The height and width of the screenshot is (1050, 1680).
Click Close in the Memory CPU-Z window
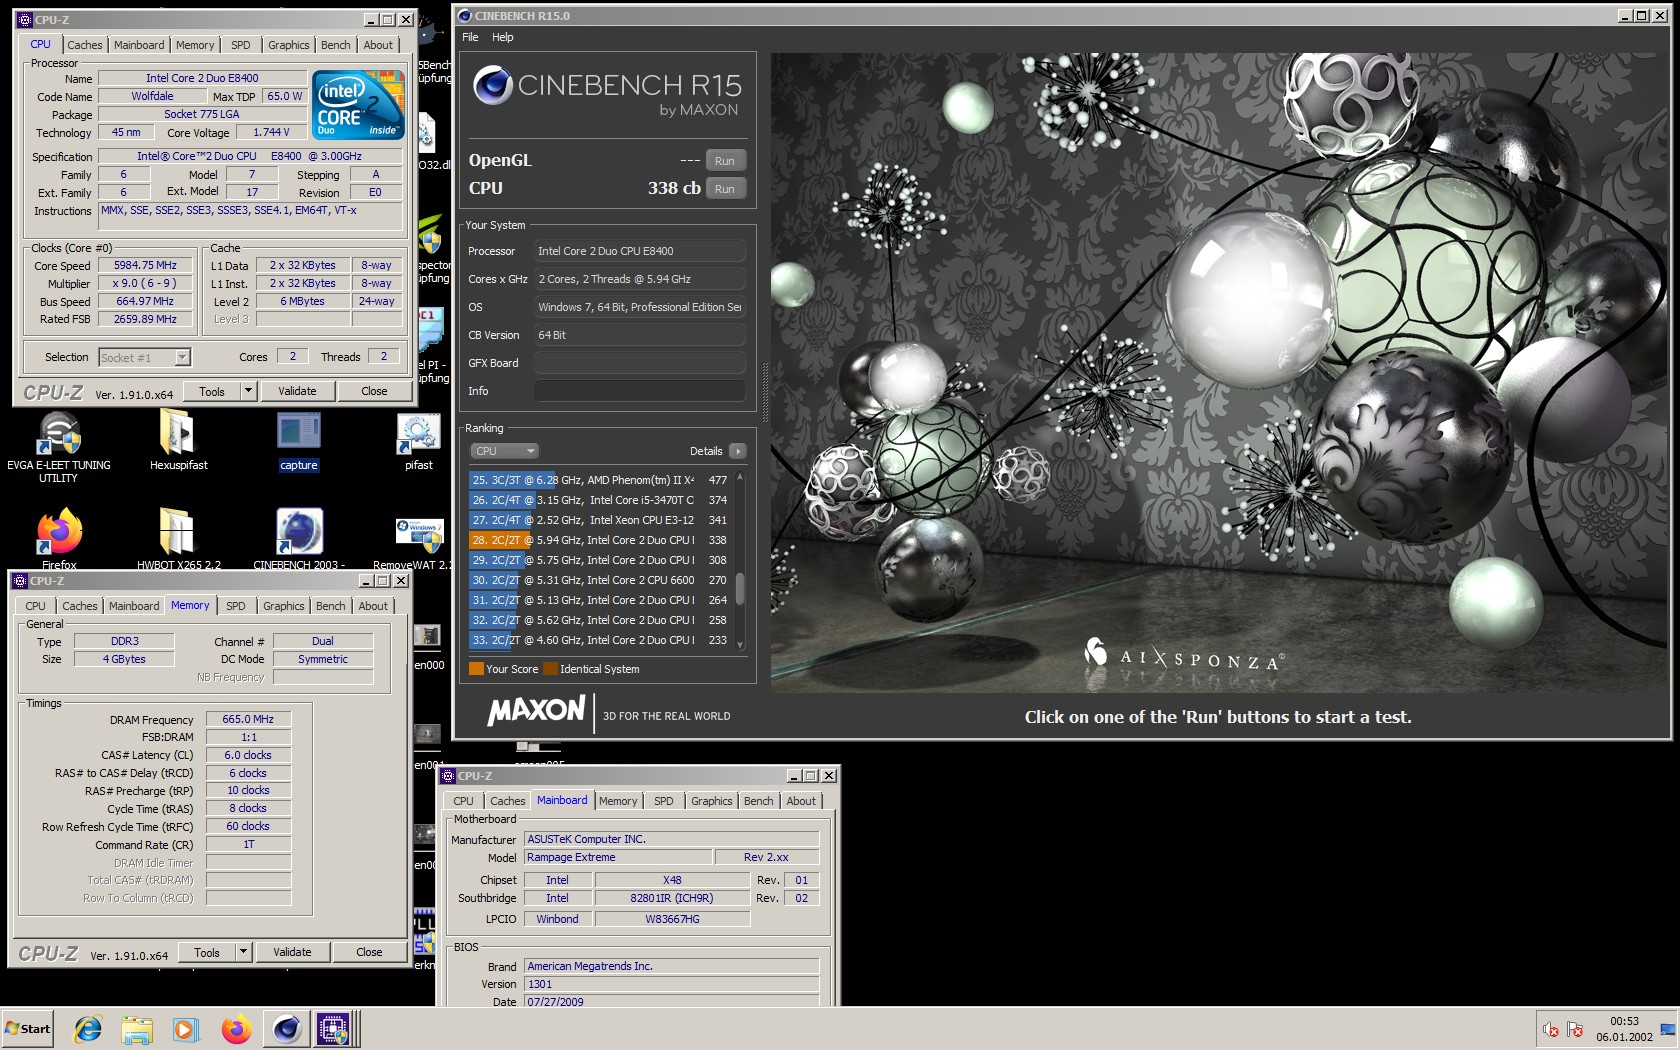tap(369, 952)
